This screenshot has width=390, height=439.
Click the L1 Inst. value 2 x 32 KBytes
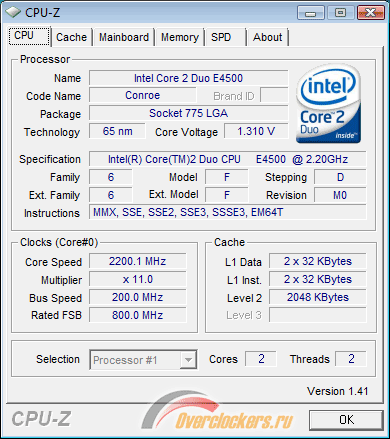[x=318, y=279]
